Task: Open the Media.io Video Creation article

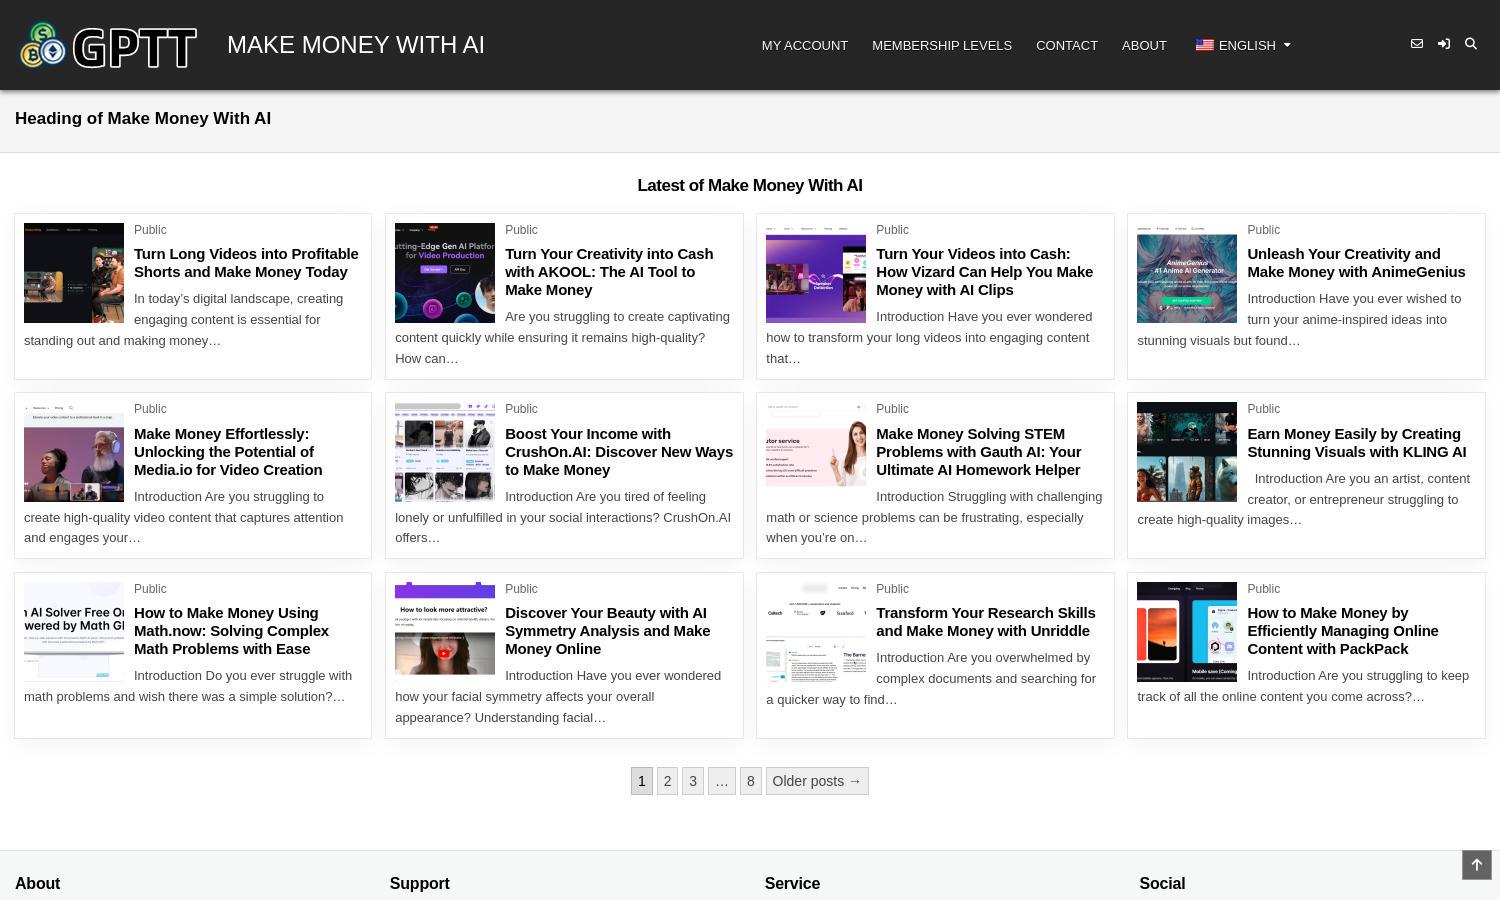Action: point(228,452)
